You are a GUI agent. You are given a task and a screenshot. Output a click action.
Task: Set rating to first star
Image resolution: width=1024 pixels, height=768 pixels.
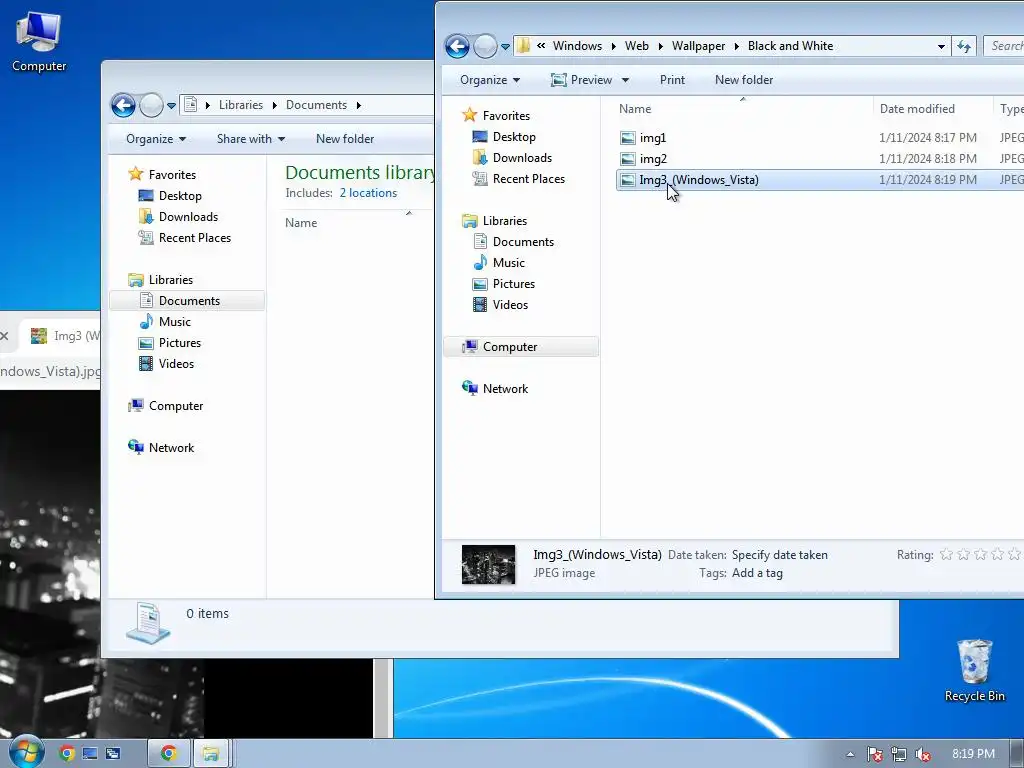pos(946,554)
